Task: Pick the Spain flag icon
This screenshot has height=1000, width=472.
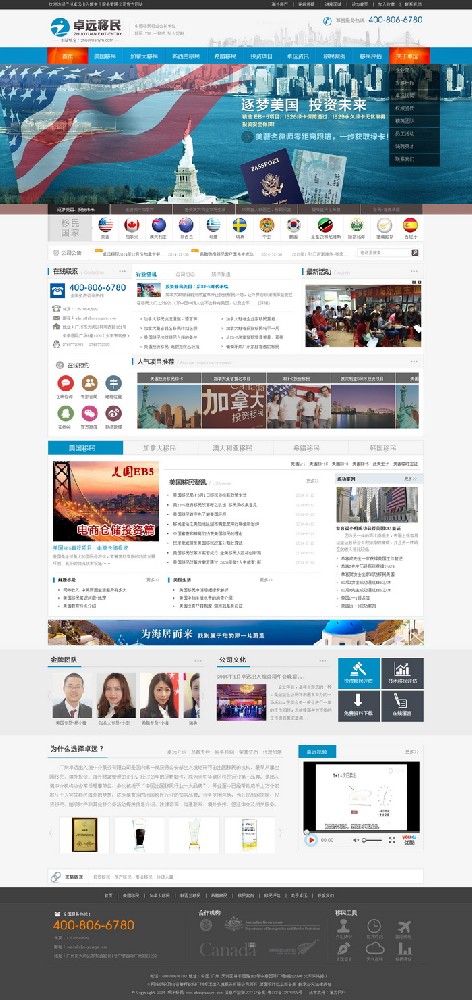Action: [x=410, y=225]
